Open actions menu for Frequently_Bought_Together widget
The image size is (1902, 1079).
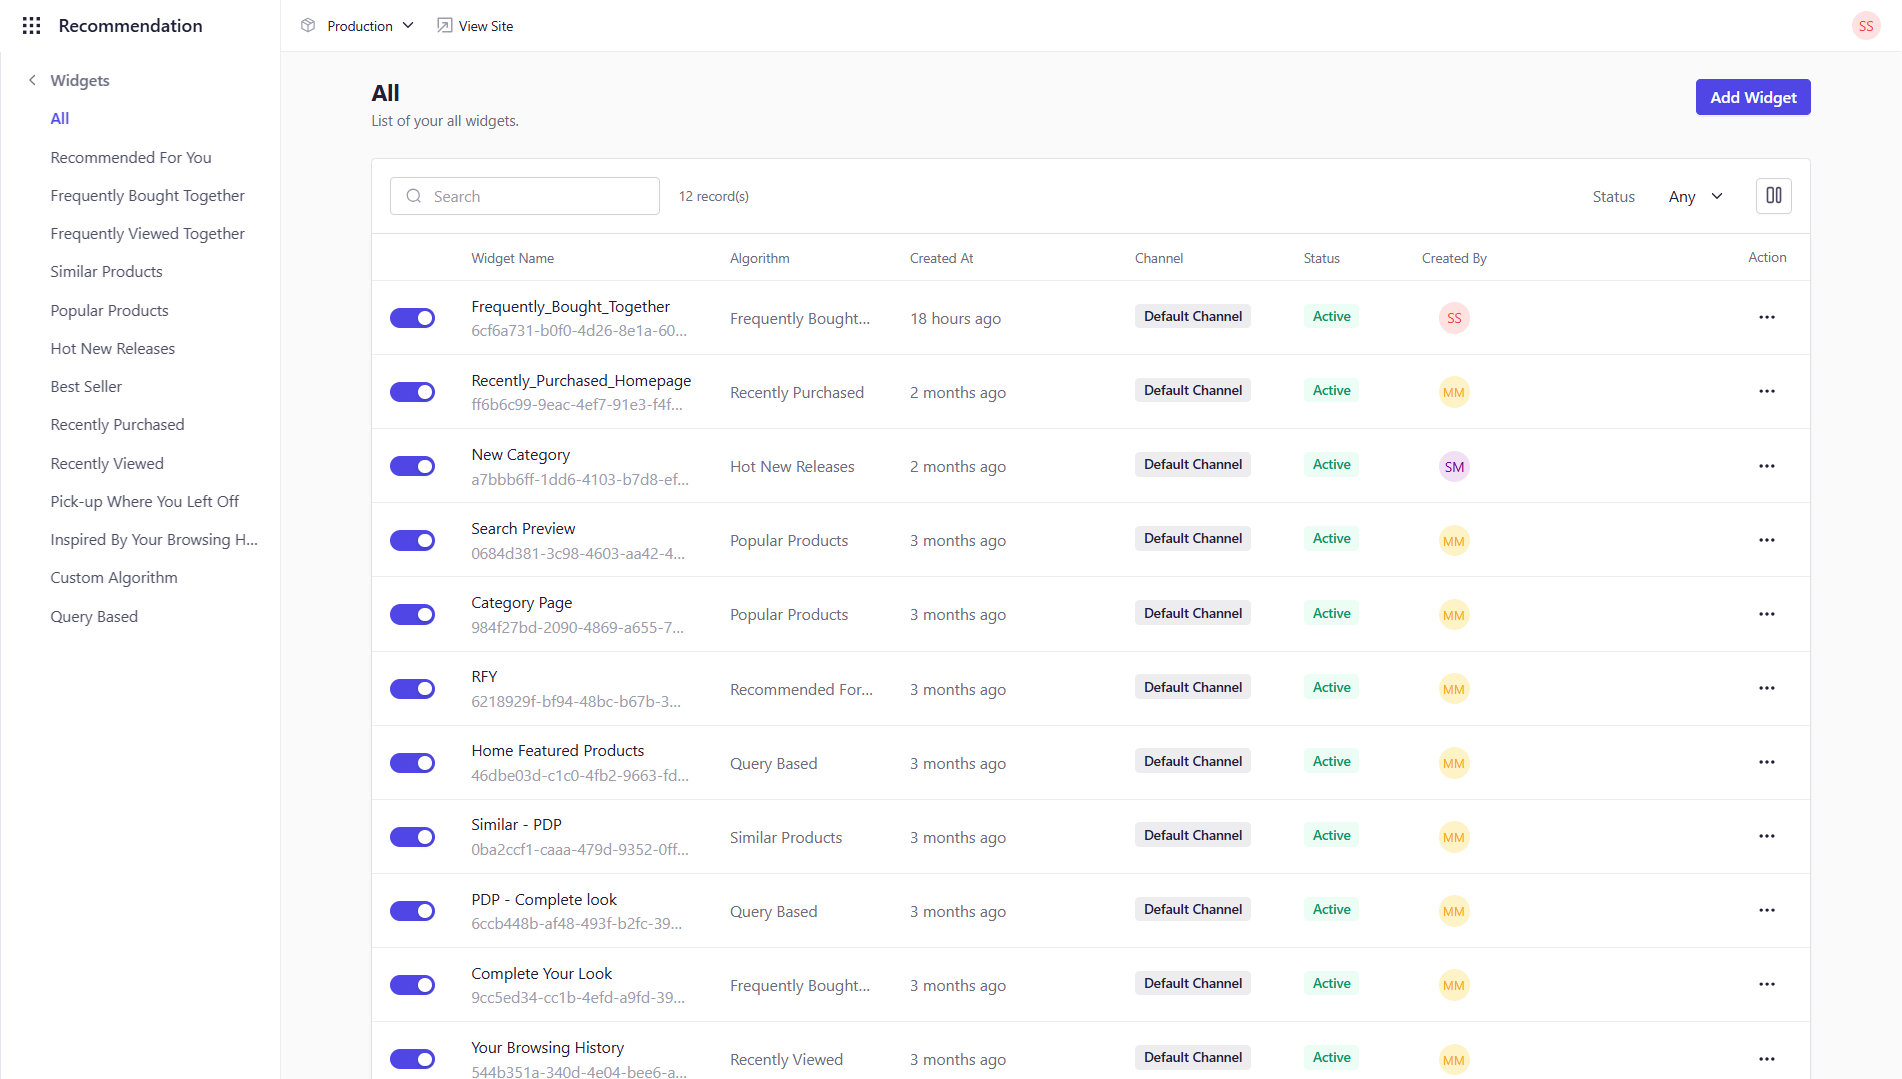click(1766, 317)
